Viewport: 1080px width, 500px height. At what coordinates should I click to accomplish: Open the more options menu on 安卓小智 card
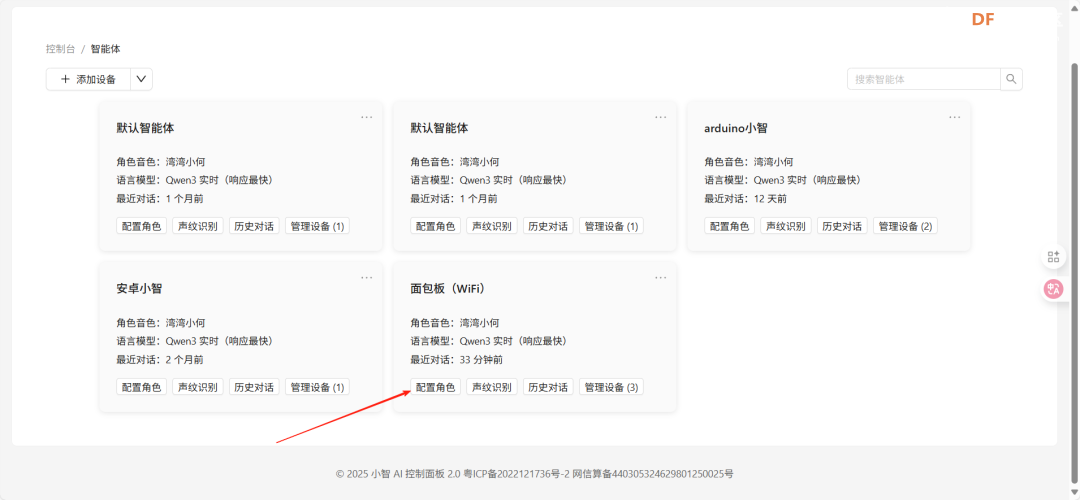pos(366,278)
